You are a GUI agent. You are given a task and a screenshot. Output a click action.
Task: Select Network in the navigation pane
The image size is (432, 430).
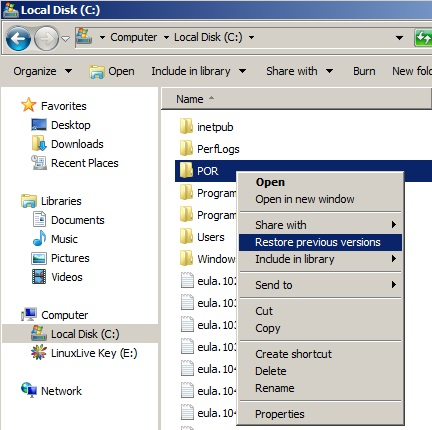(x=61, y=391)
